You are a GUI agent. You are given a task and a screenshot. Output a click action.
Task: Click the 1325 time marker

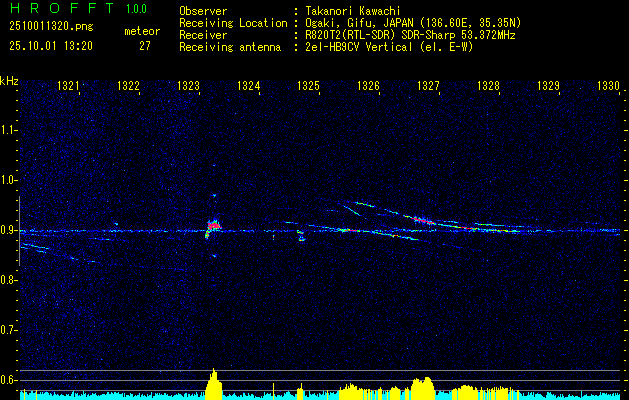click(308, 86)
